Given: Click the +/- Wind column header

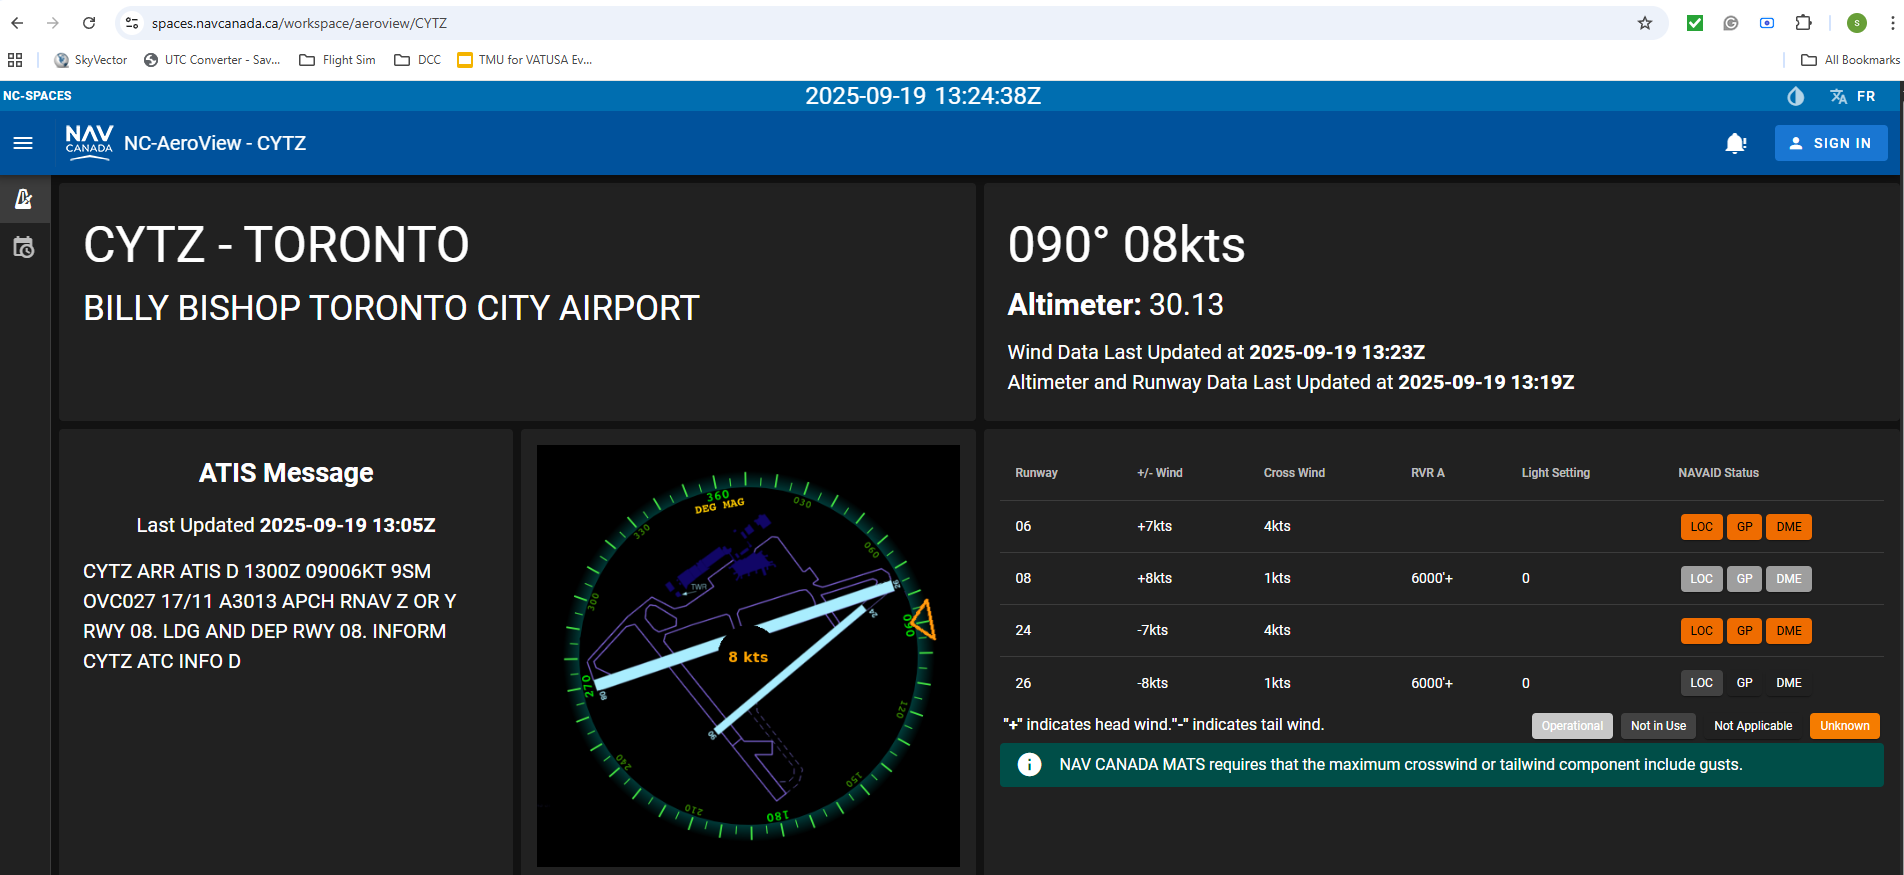Looking at the screenshot, I should coord(1160,473).
